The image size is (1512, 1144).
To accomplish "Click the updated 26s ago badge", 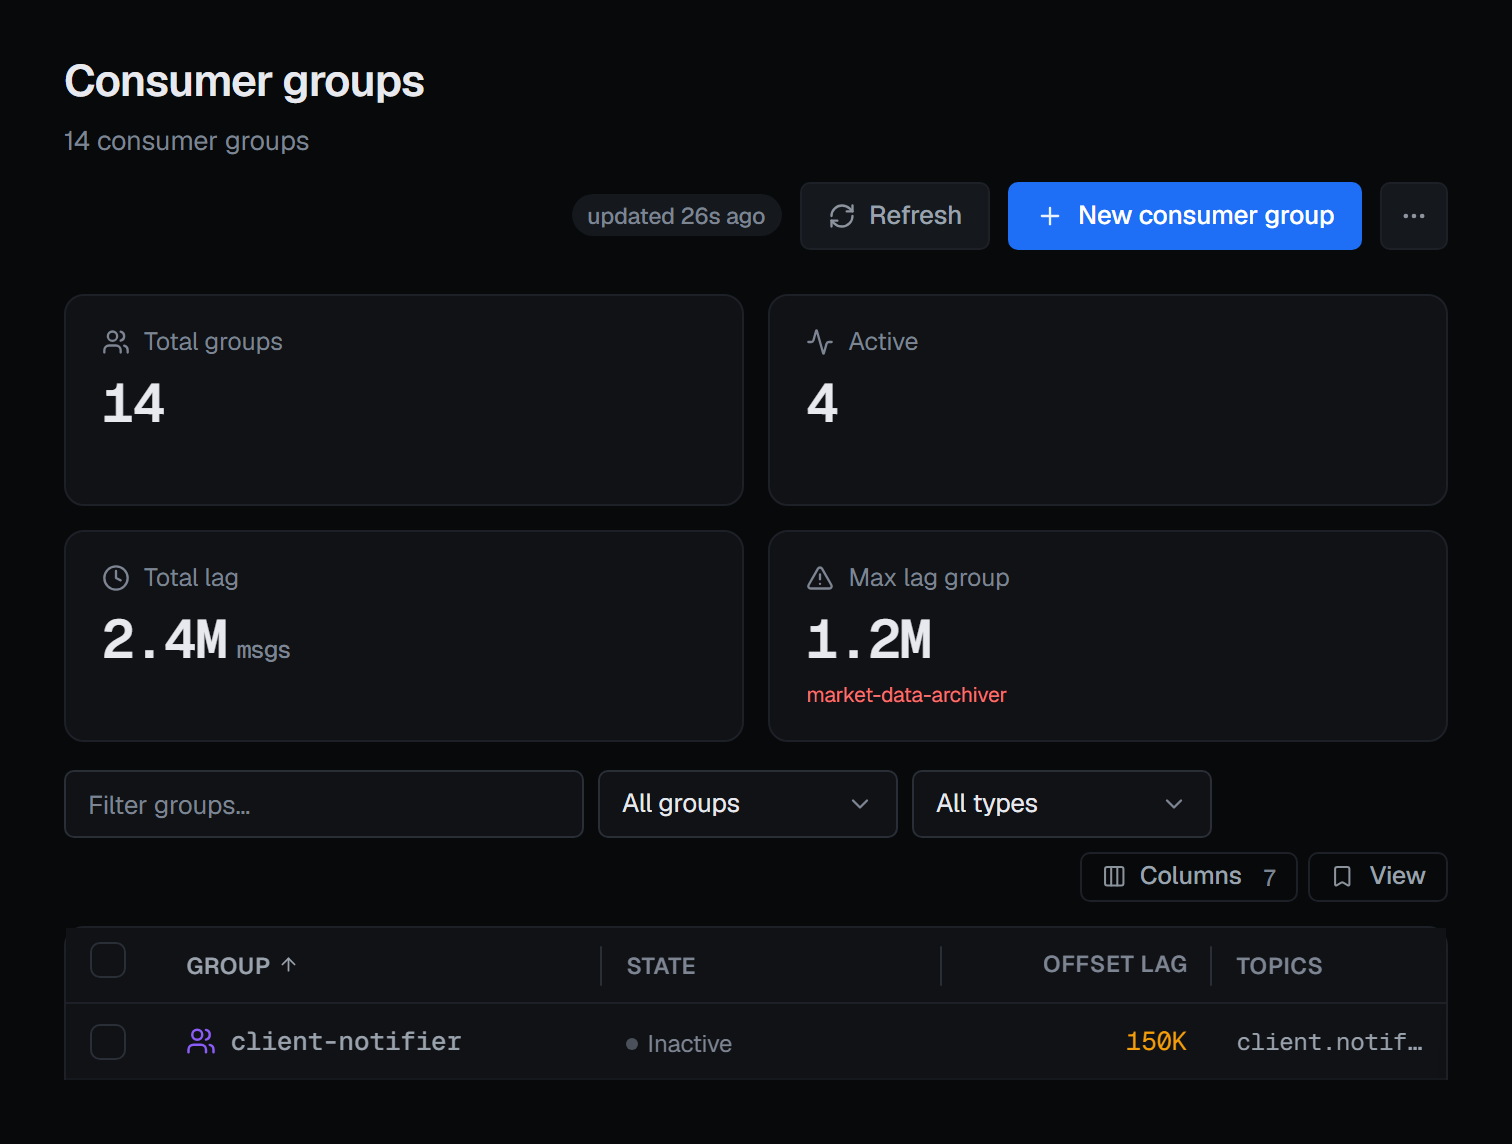I will [x=676, y=216].
